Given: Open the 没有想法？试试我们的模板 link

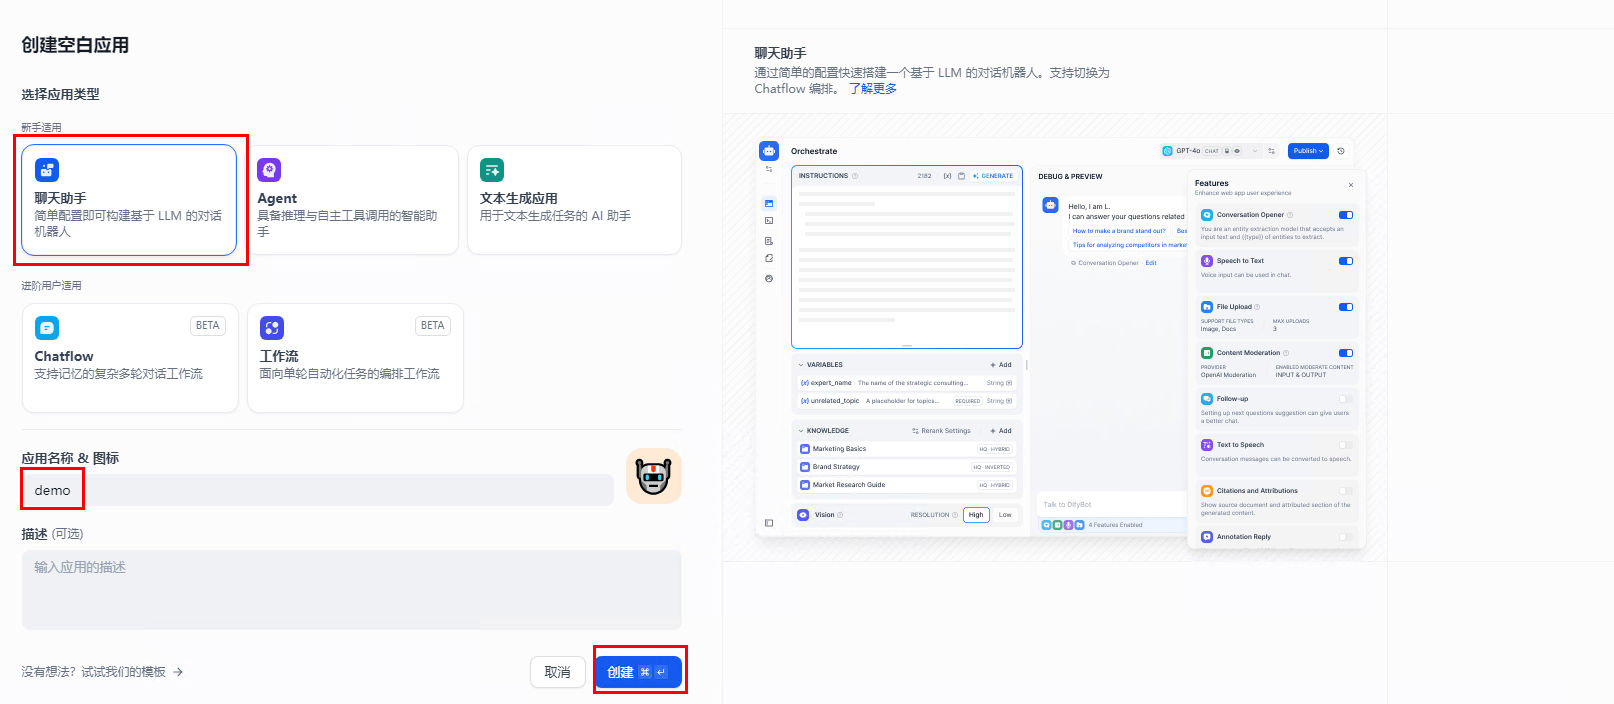Looking at the screenshot, I should point(102,672).
